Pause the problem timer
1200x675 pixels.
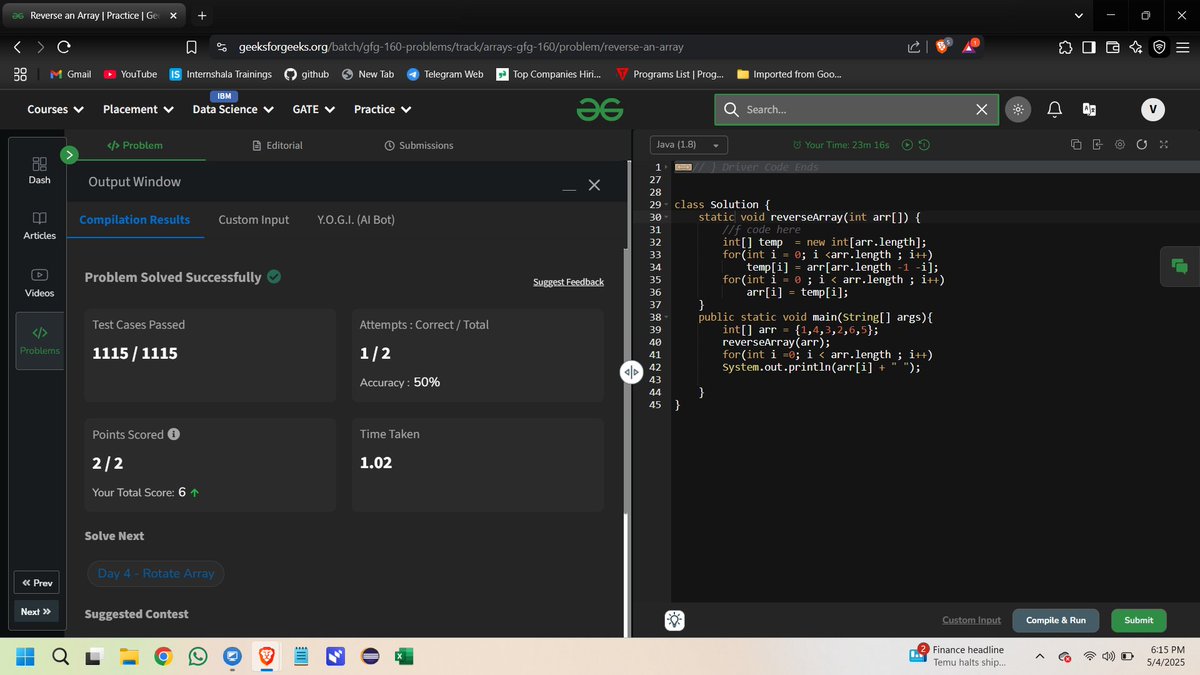[x=907, y=145]
